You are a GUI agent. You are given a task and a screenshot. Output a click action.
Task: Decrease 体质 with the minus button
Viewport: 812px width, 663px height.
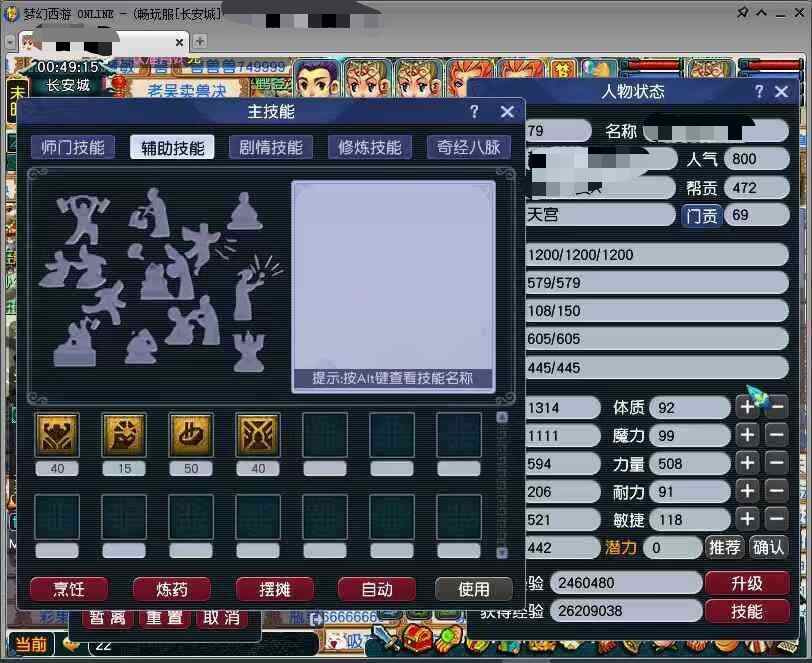pos(777,407)
